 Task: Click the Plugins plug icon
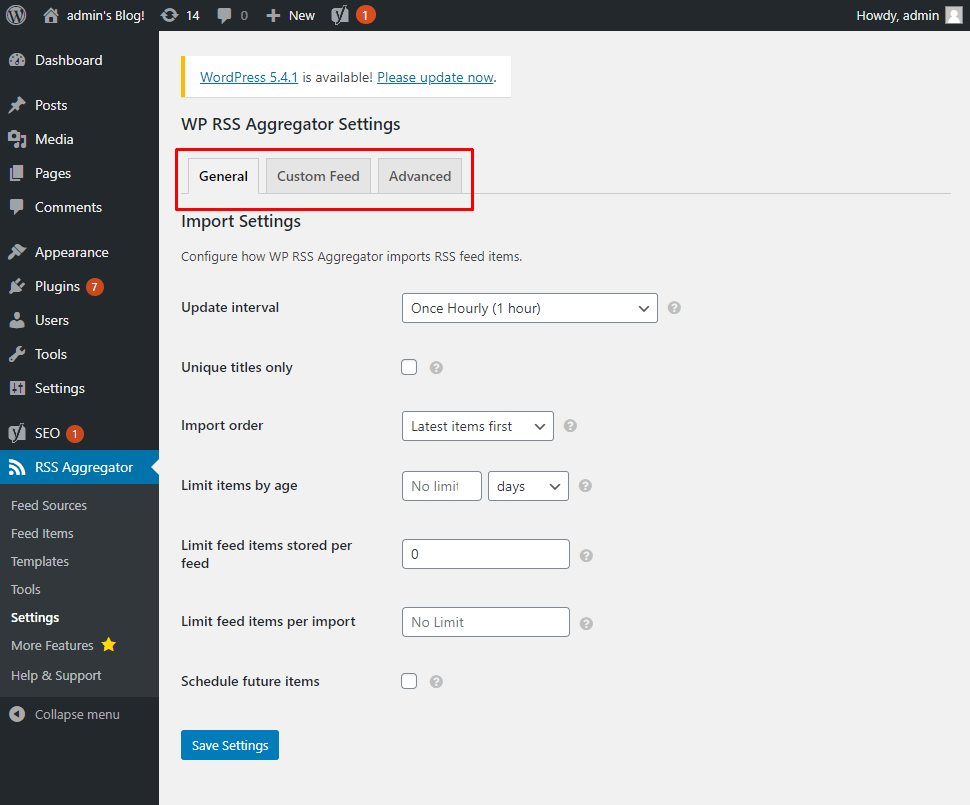(x=17, y=286)
